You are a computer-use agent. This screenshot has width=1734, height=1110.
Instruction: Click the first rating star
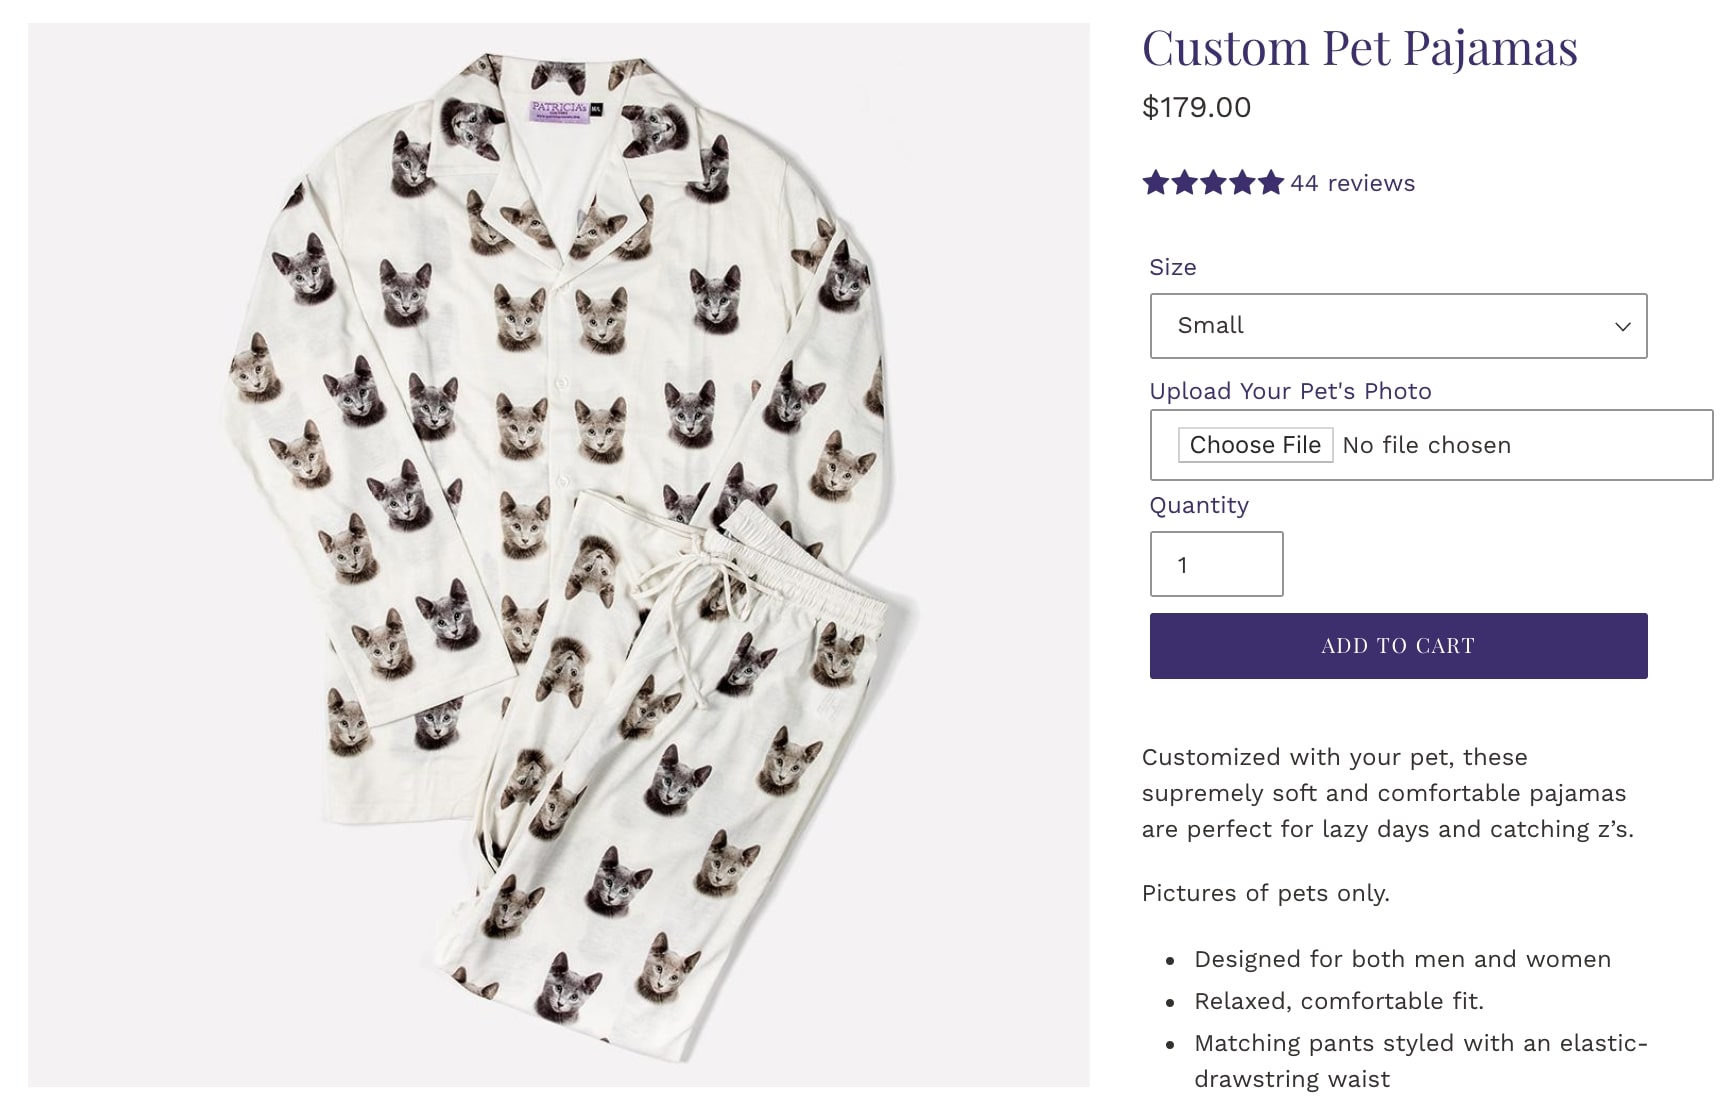1156,183
